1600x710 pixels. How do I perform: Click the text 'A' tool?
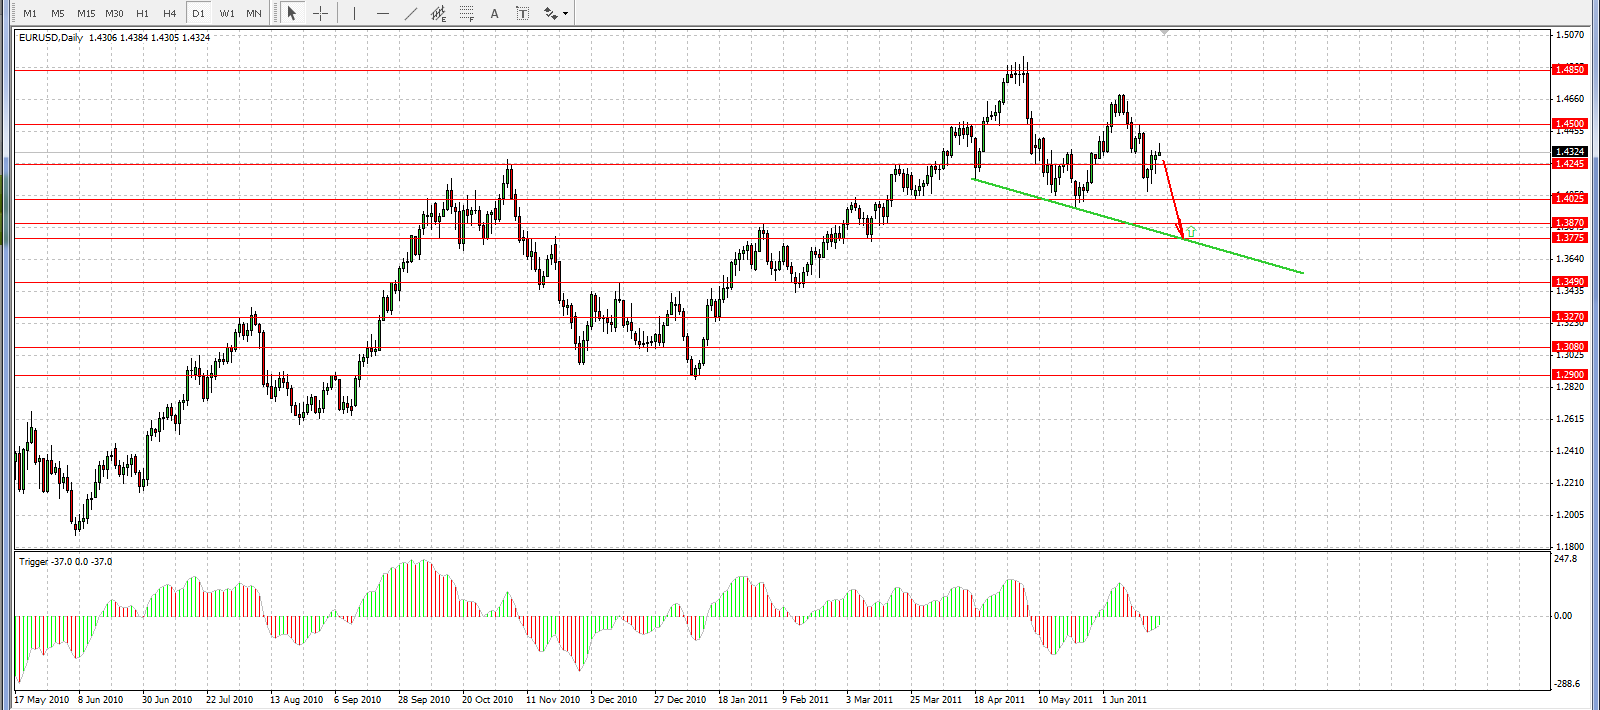[x=494, y=13]
